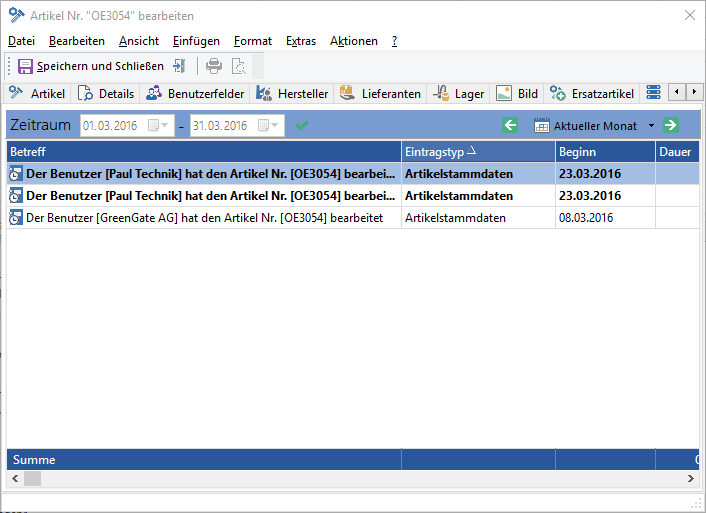Open the Bearbeiten menu
Viewport: 706px width, 513px height.
[77, 41]
